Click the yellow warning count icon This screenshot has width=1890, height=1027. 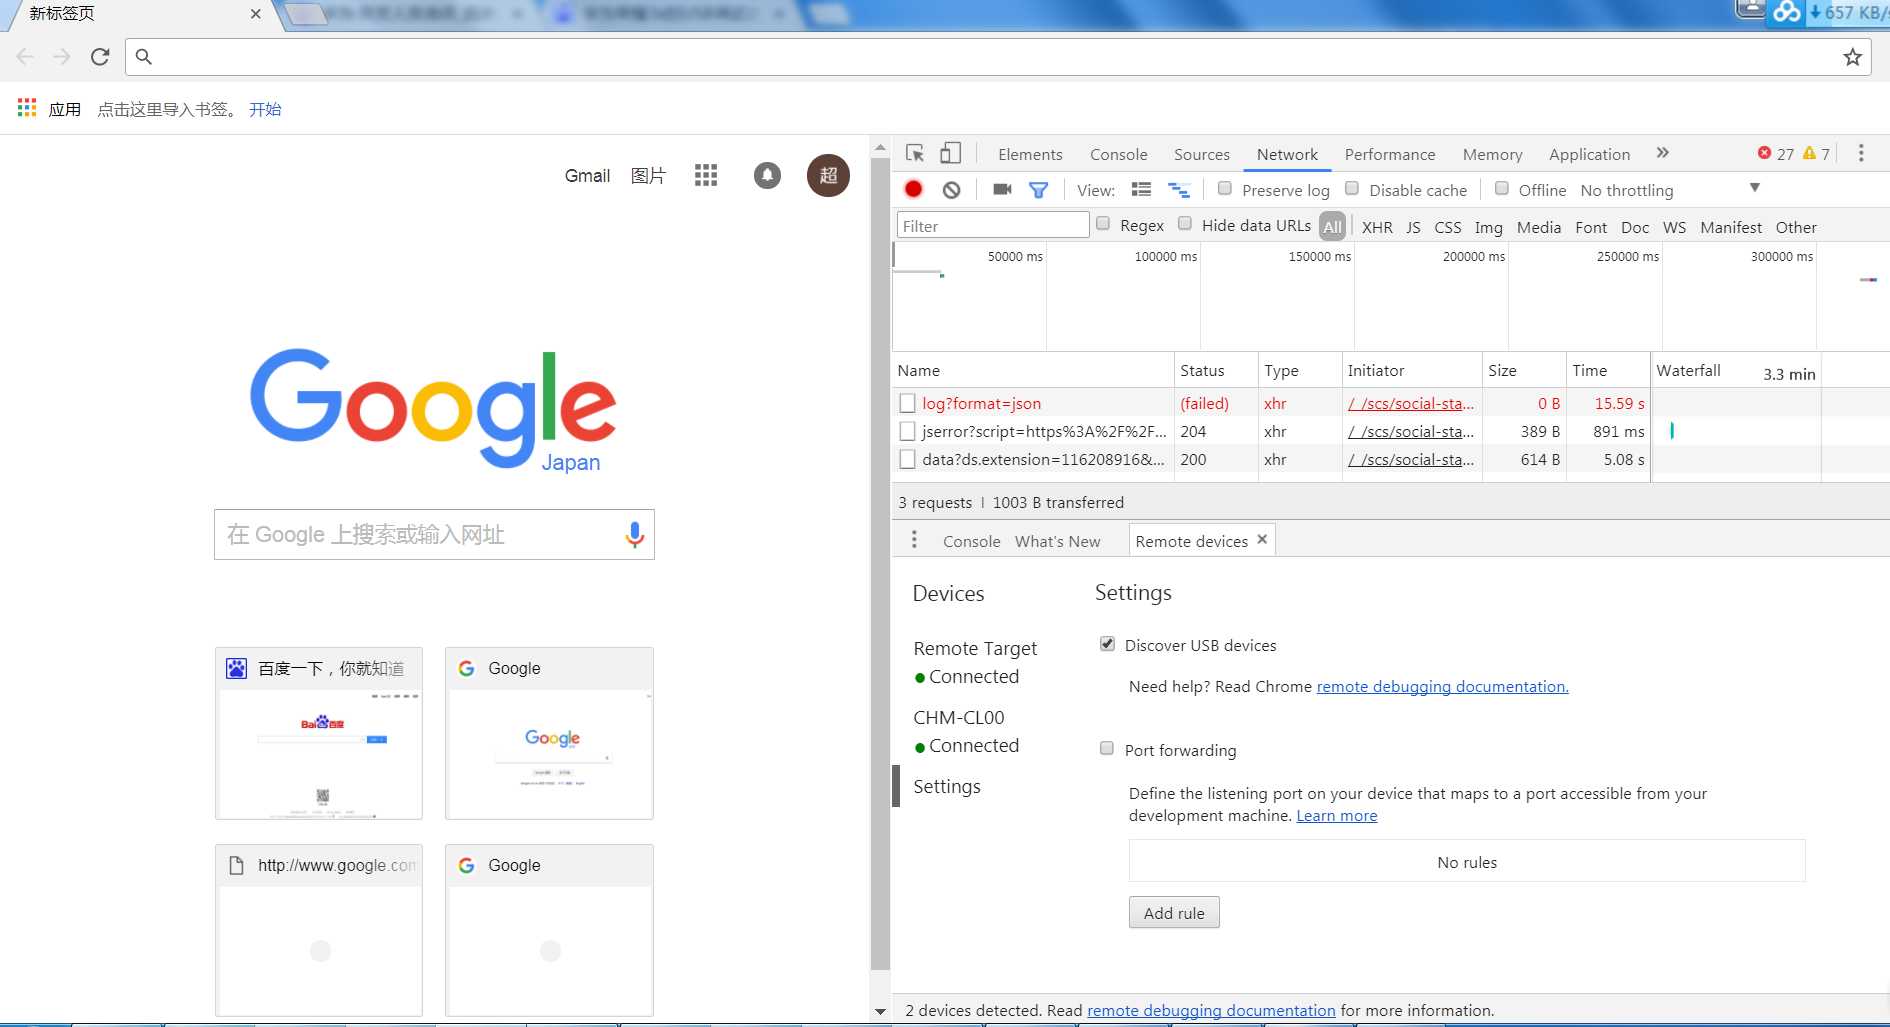pyautogui.click(x=1809, y=153)
